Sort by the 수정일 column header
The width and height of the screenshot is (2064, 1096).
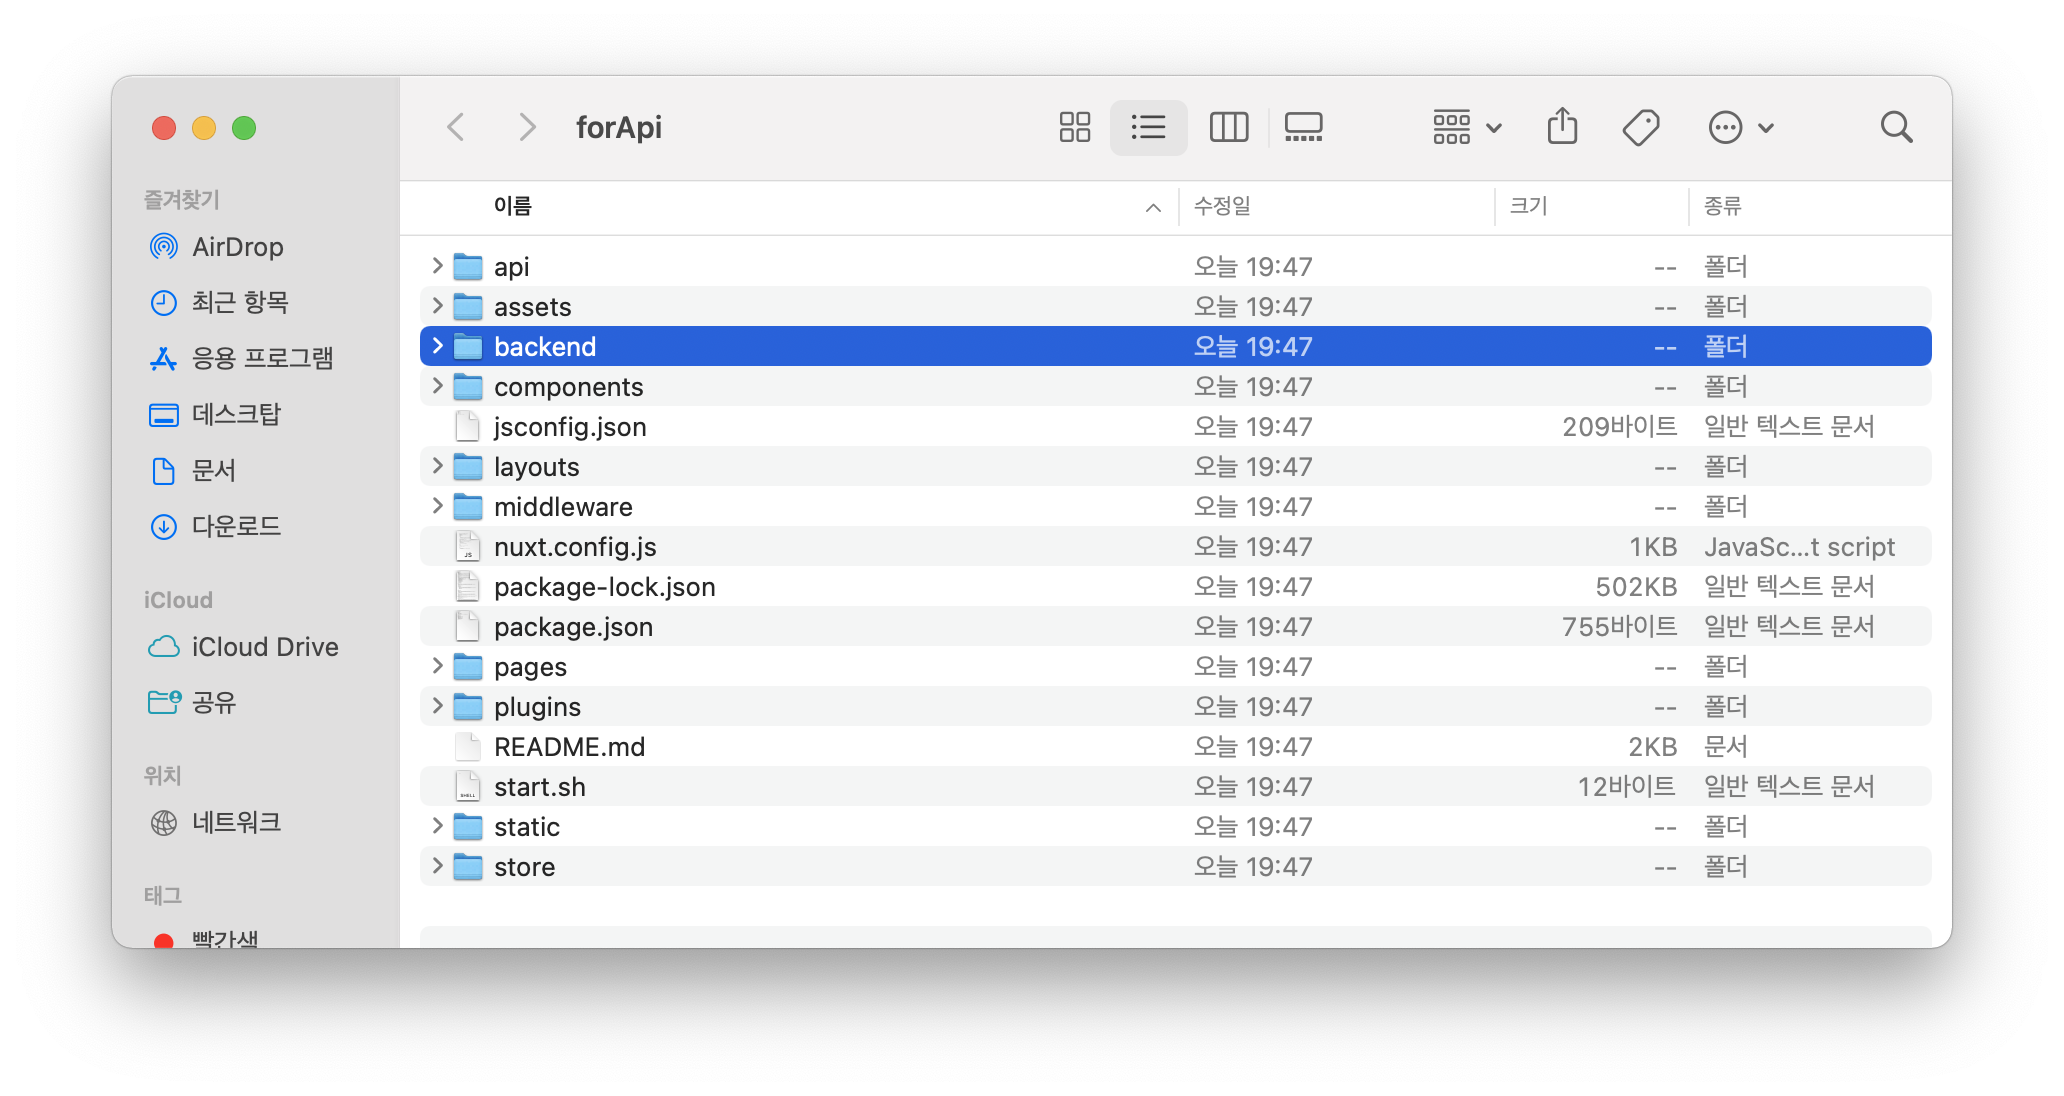1222,206
